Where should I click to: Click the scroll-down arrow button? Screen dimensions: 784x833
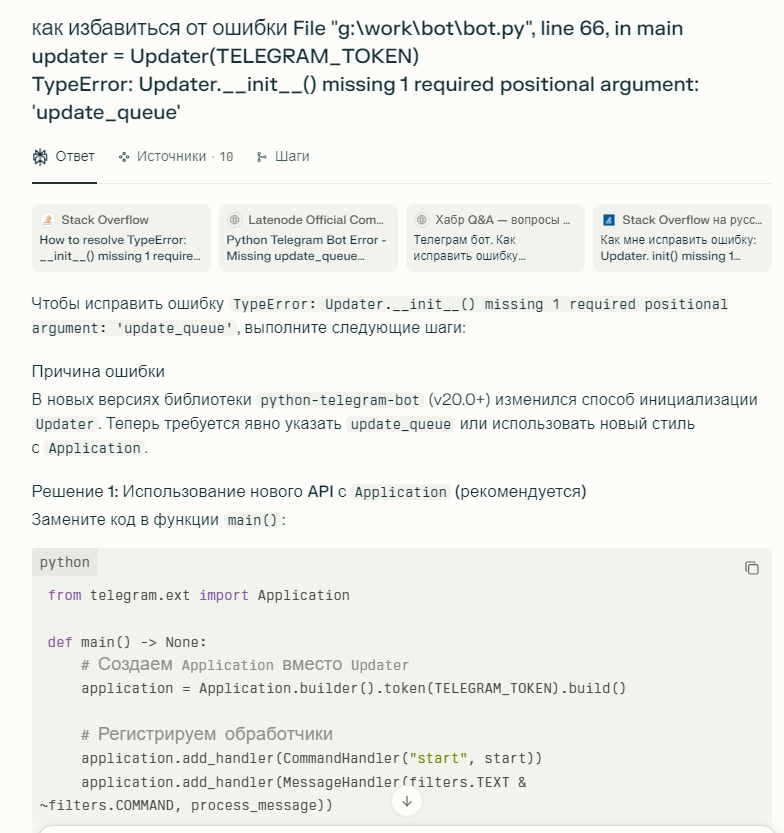click(407, 801)
